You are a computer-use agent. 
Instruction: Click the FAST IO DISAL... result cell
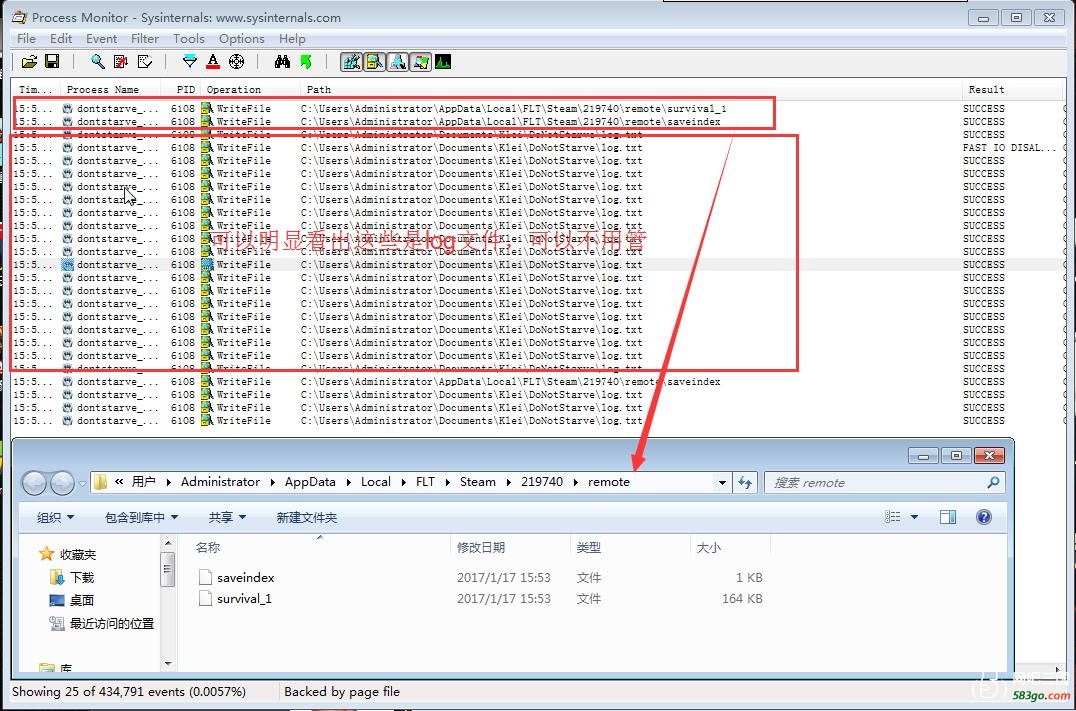(1009, 148)
